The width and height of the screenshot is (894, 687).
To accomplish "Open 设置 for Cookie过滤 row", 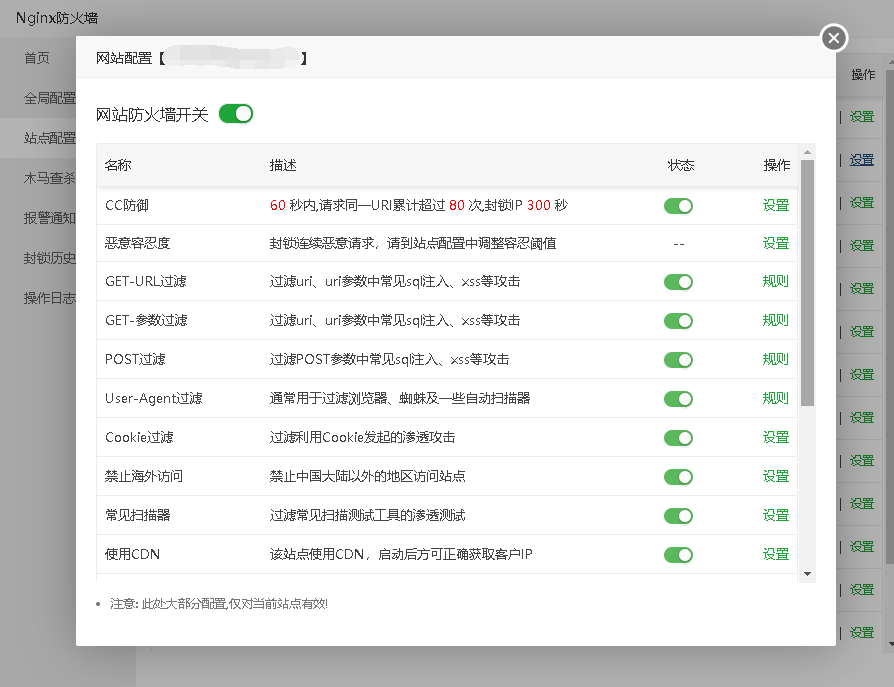I will (x=776, y=437).
